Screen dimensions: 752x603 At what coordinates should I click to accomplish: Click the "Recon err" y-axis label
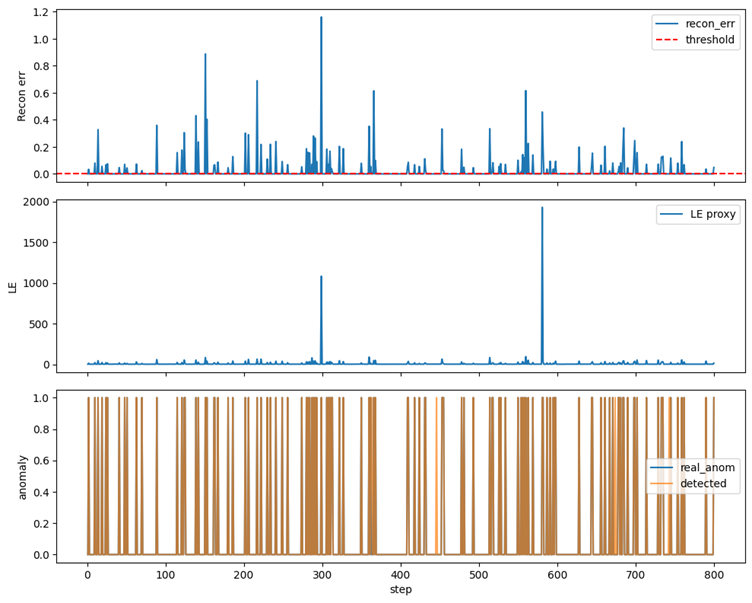23,95
